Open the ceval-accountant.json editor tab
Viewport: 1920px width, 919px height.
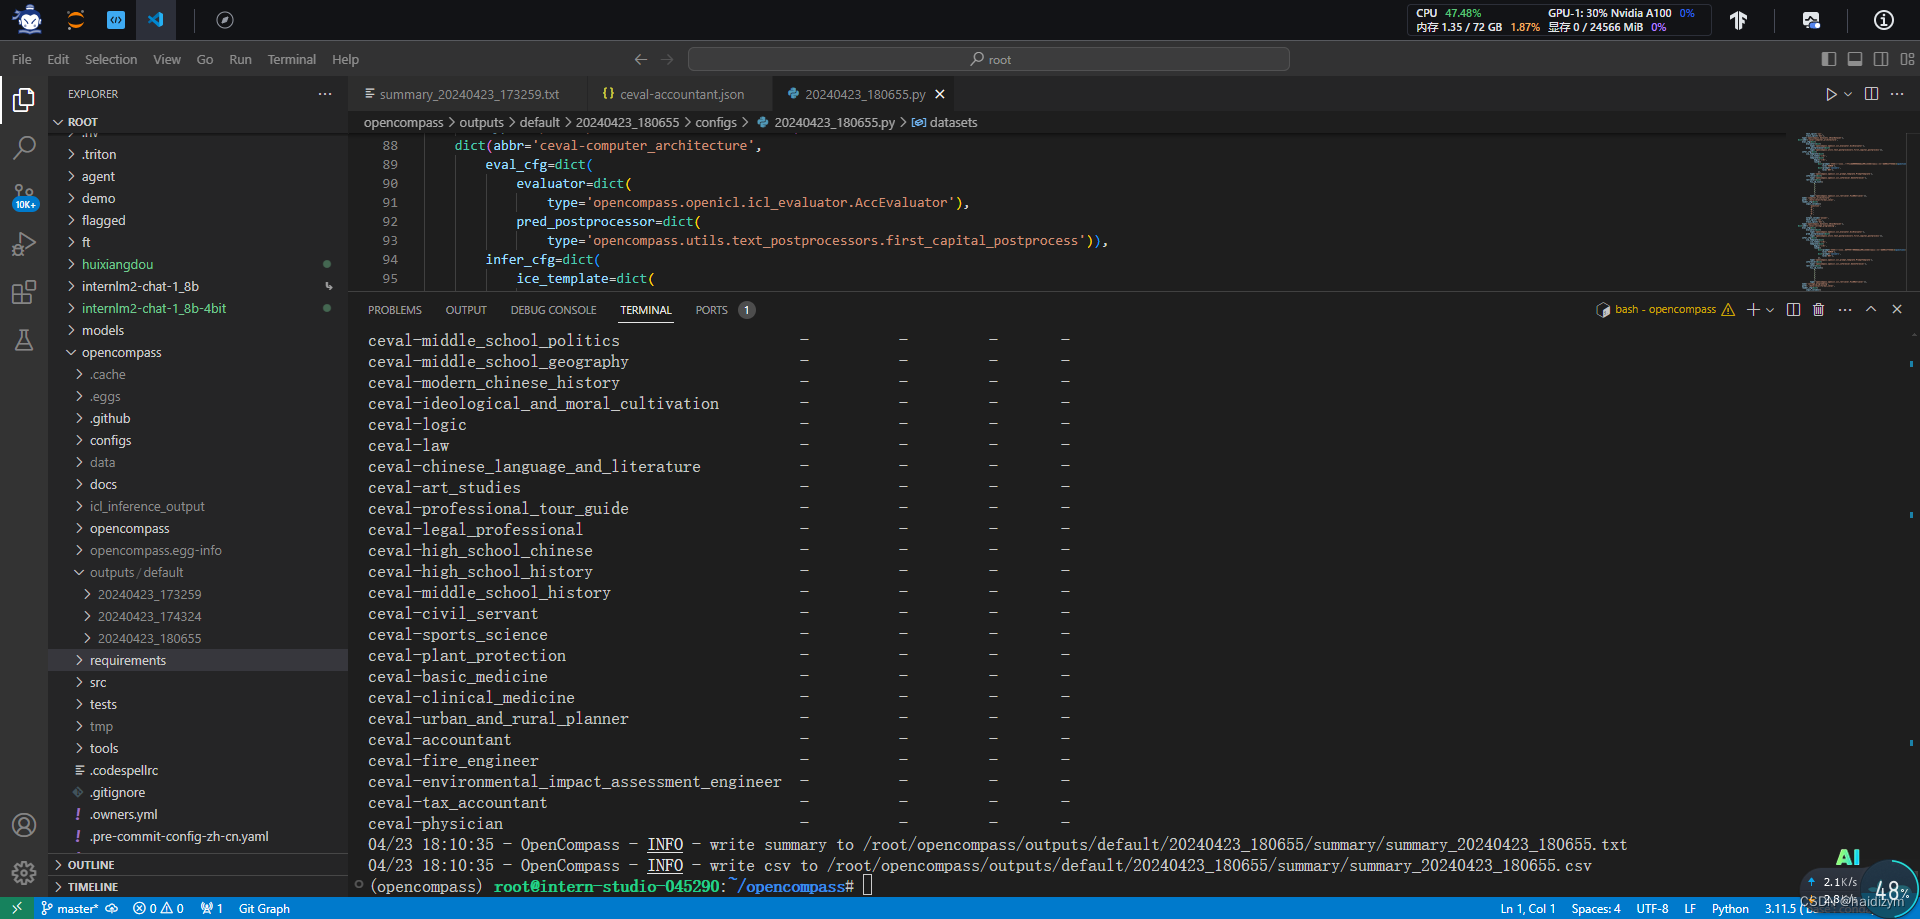(681, 94)
